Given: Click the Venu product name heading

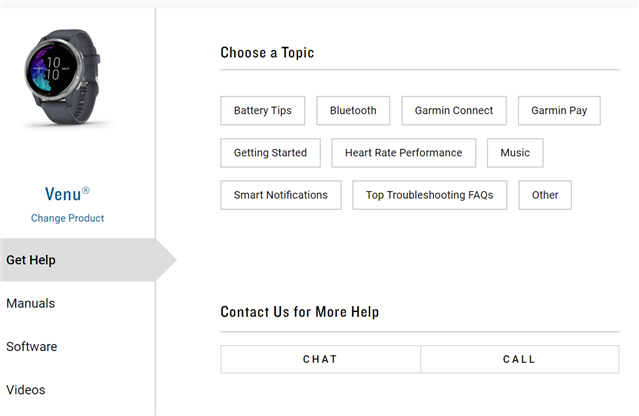Looking at the screenshot, I should pyautogui.click(x=67, y=194).
